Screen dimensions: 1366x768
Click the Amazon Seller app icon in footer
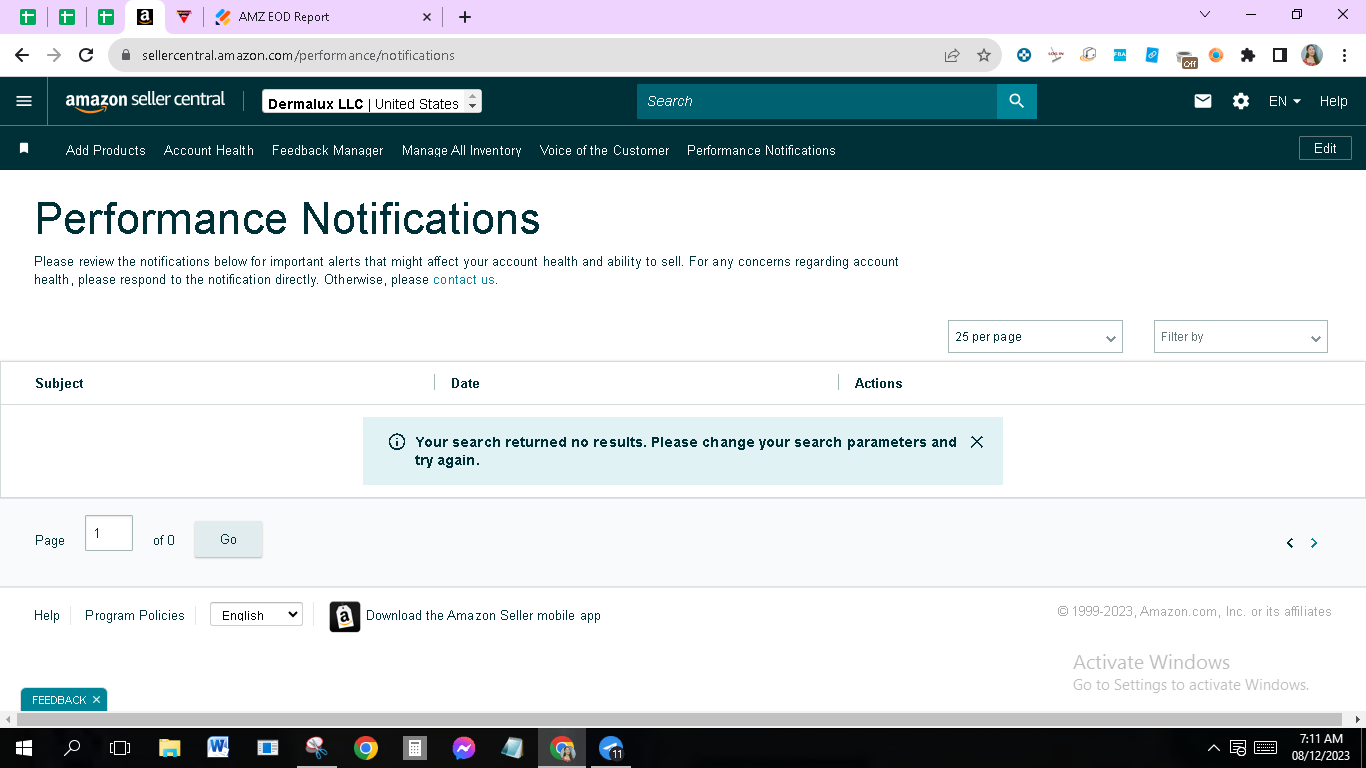[x=345, y=616]
